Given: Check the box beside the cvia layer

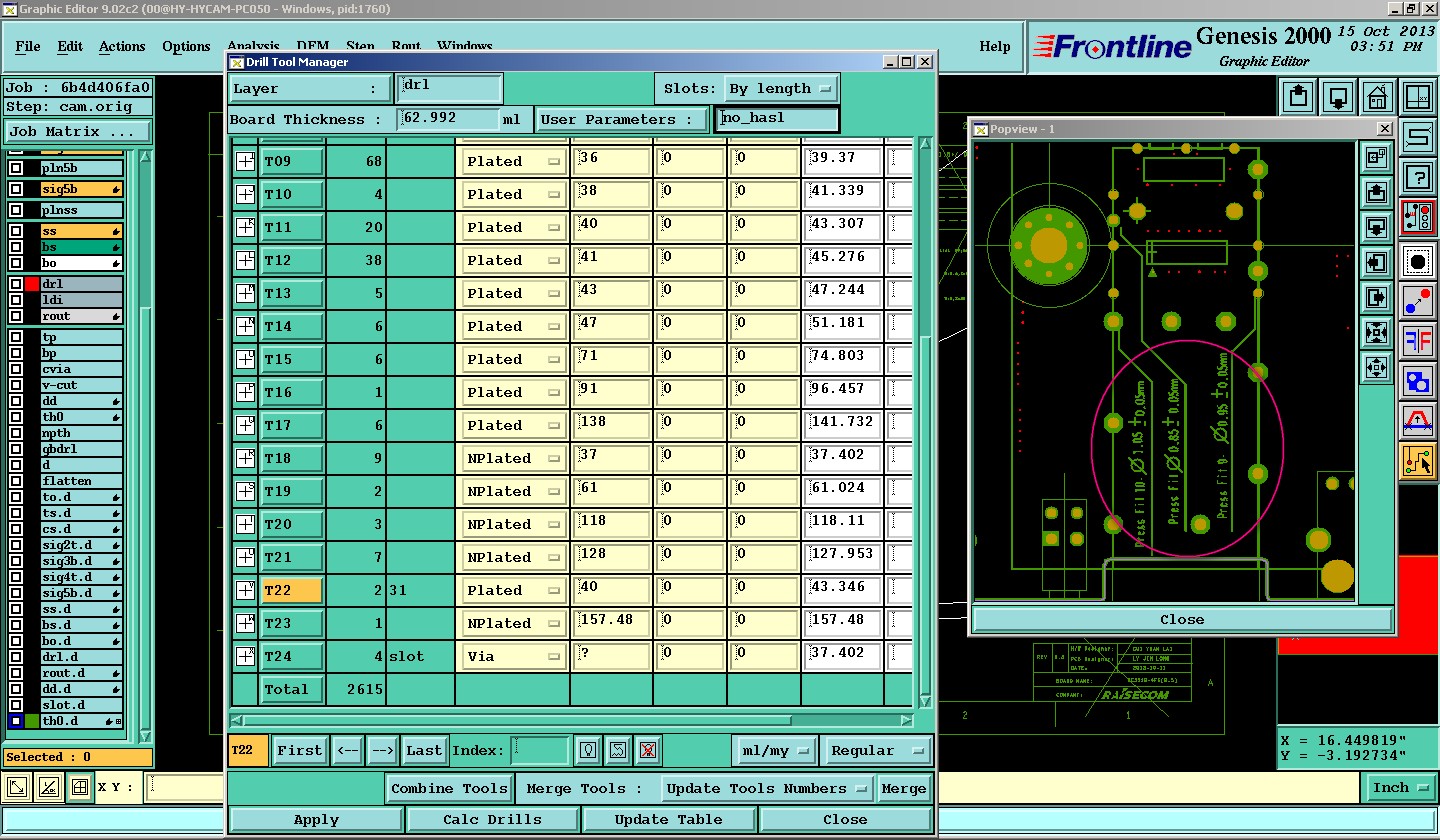Looking at the screenshot, I should [16, 369].
